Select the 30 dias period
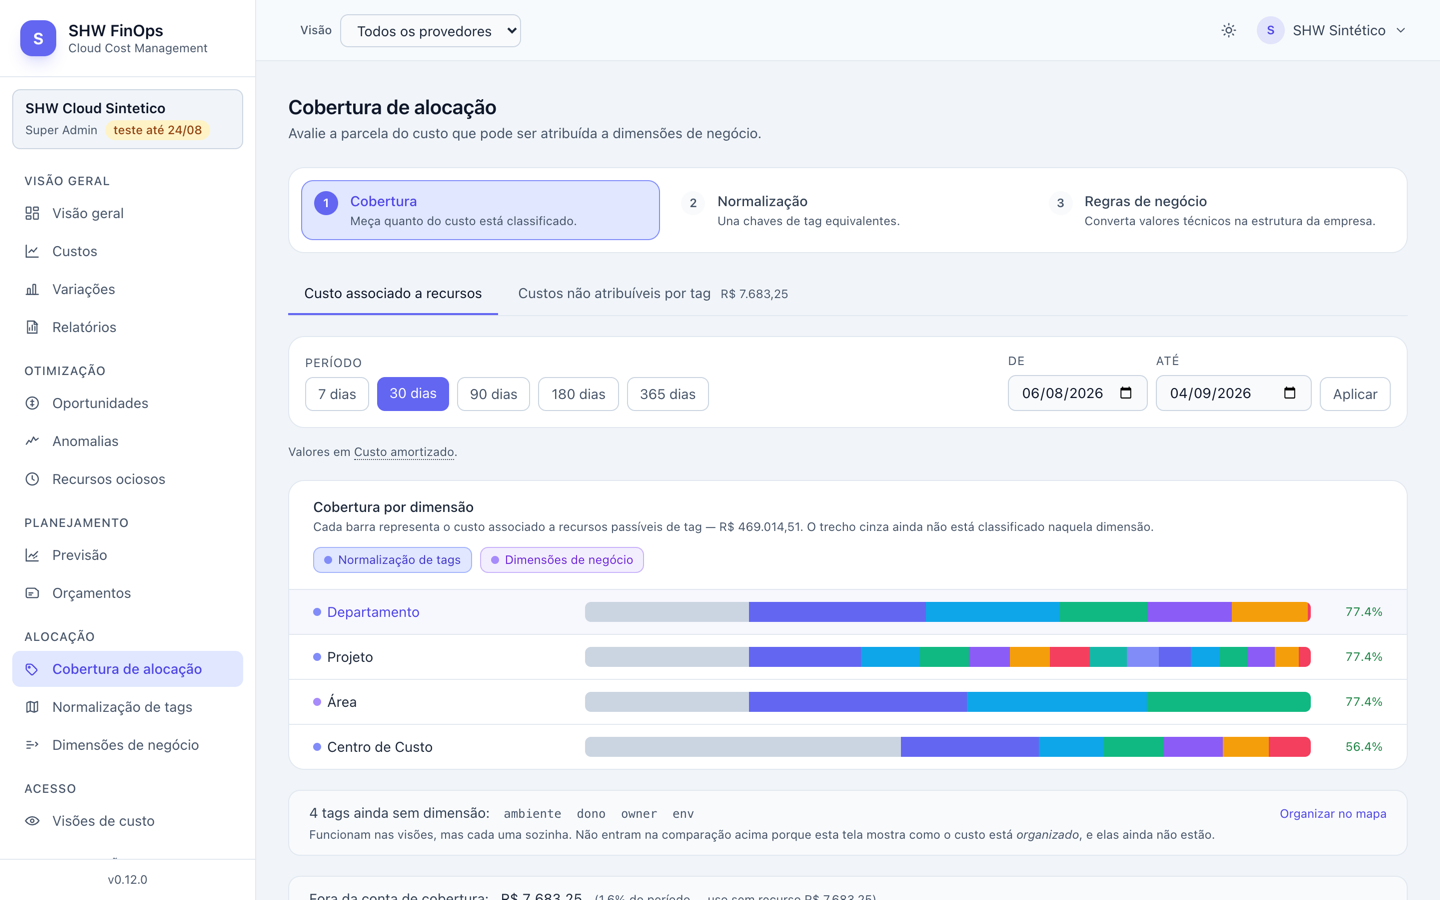1440x900 pixels. [413, 394]
